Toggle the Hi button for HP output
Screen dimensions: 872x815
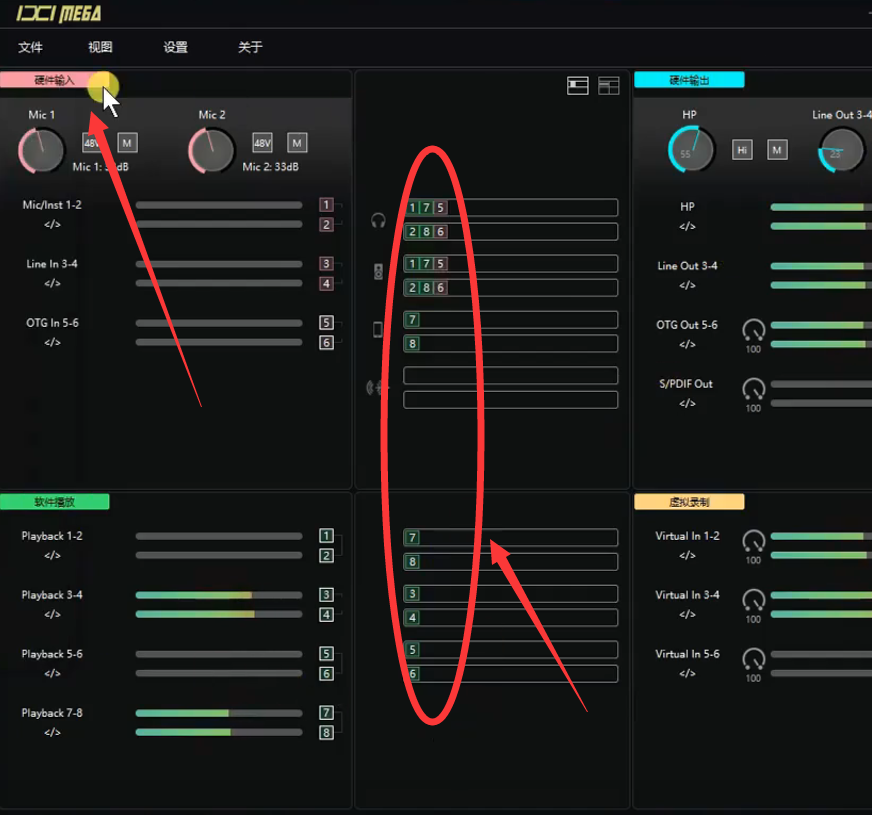pos(742,150)
